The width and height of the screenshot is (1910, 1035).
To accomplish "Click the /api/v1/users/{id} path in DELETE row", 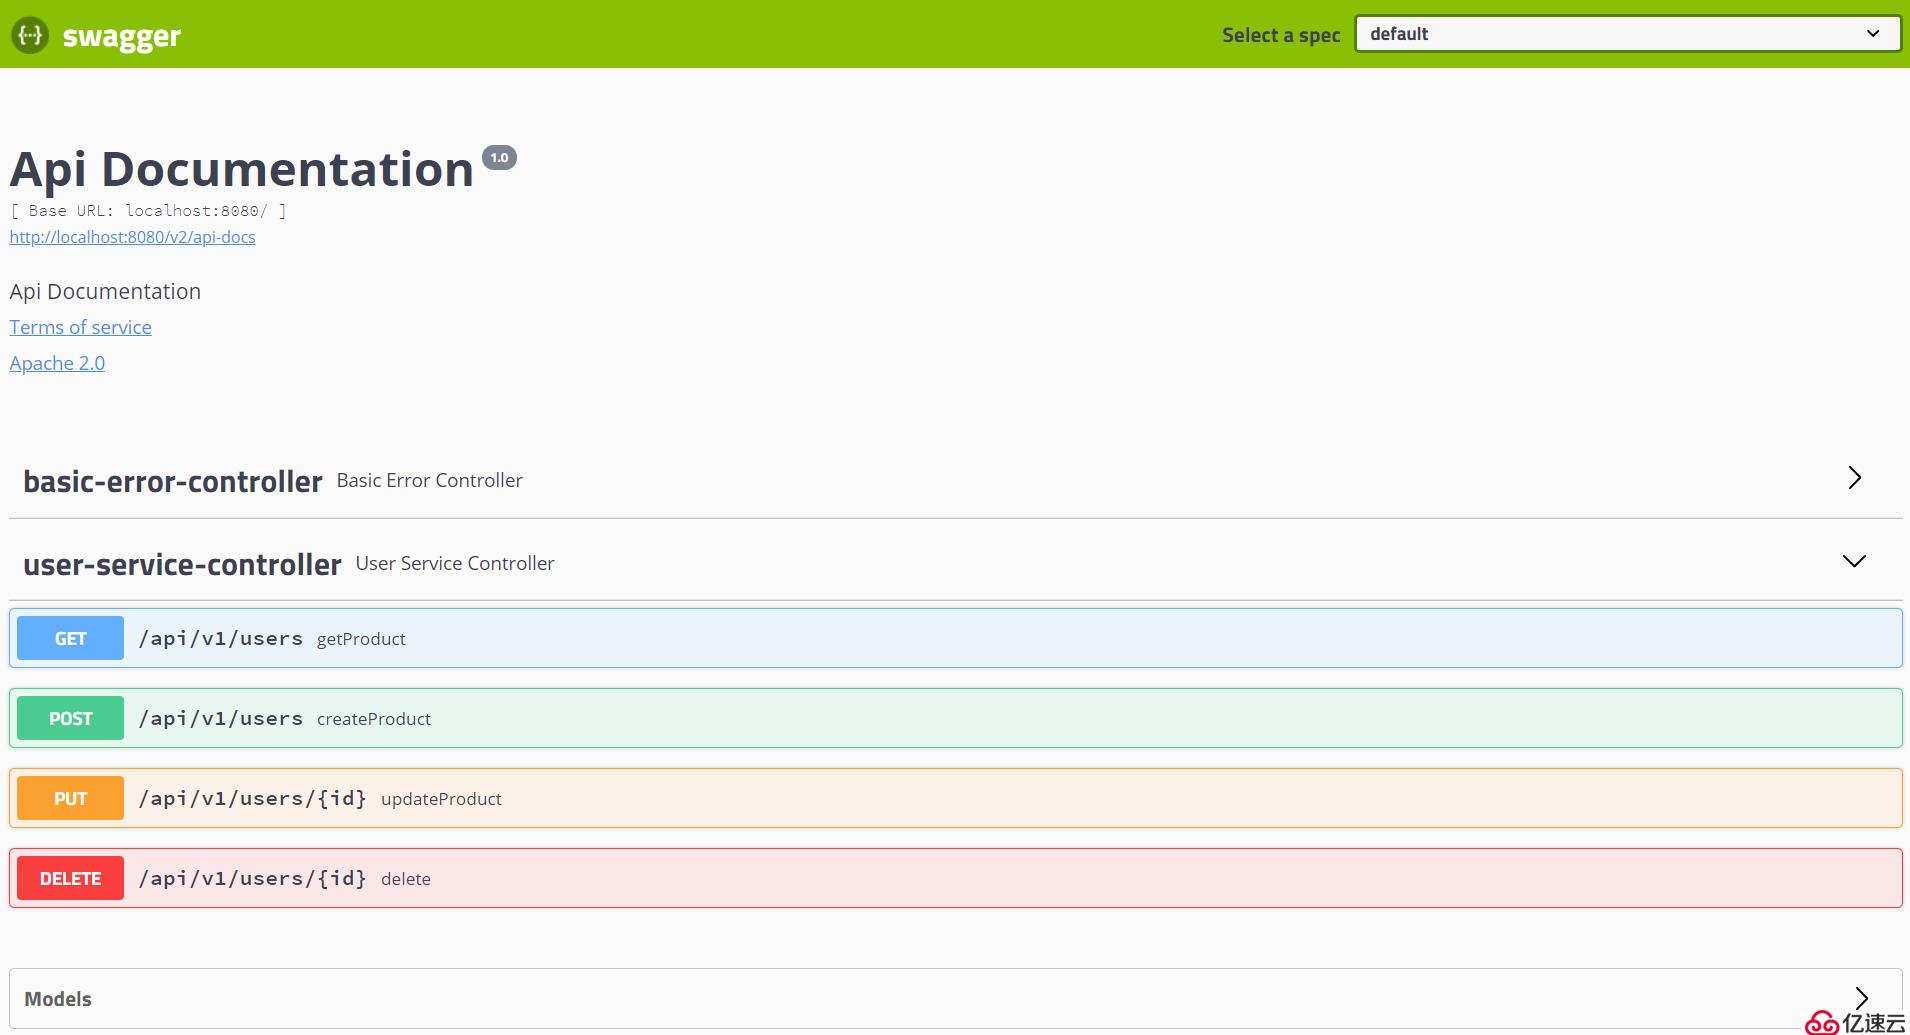I will point(253,879).
